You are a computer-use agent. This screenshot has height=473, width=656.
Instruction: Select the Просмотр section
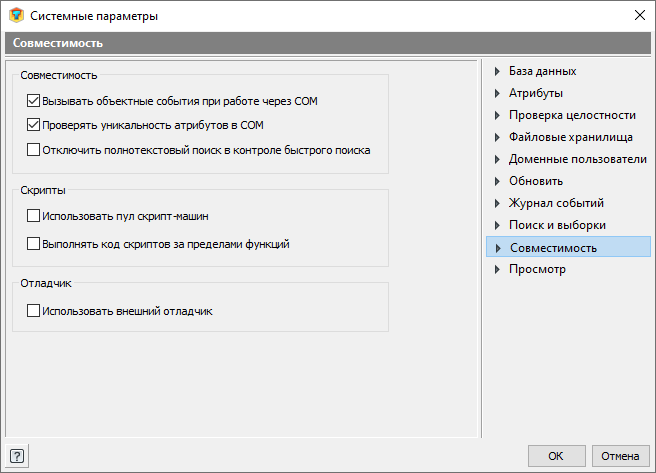click(537, 269)
